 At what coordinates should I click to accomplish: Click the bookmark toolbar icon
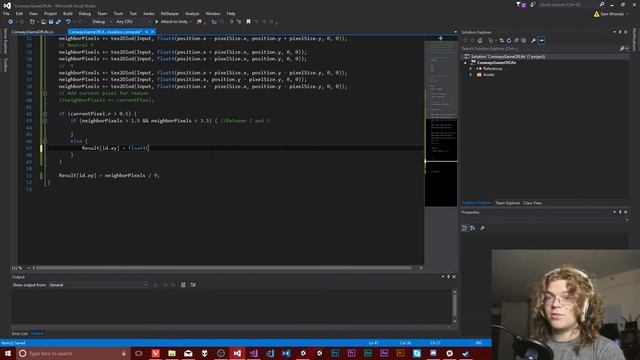click(248, 22)
